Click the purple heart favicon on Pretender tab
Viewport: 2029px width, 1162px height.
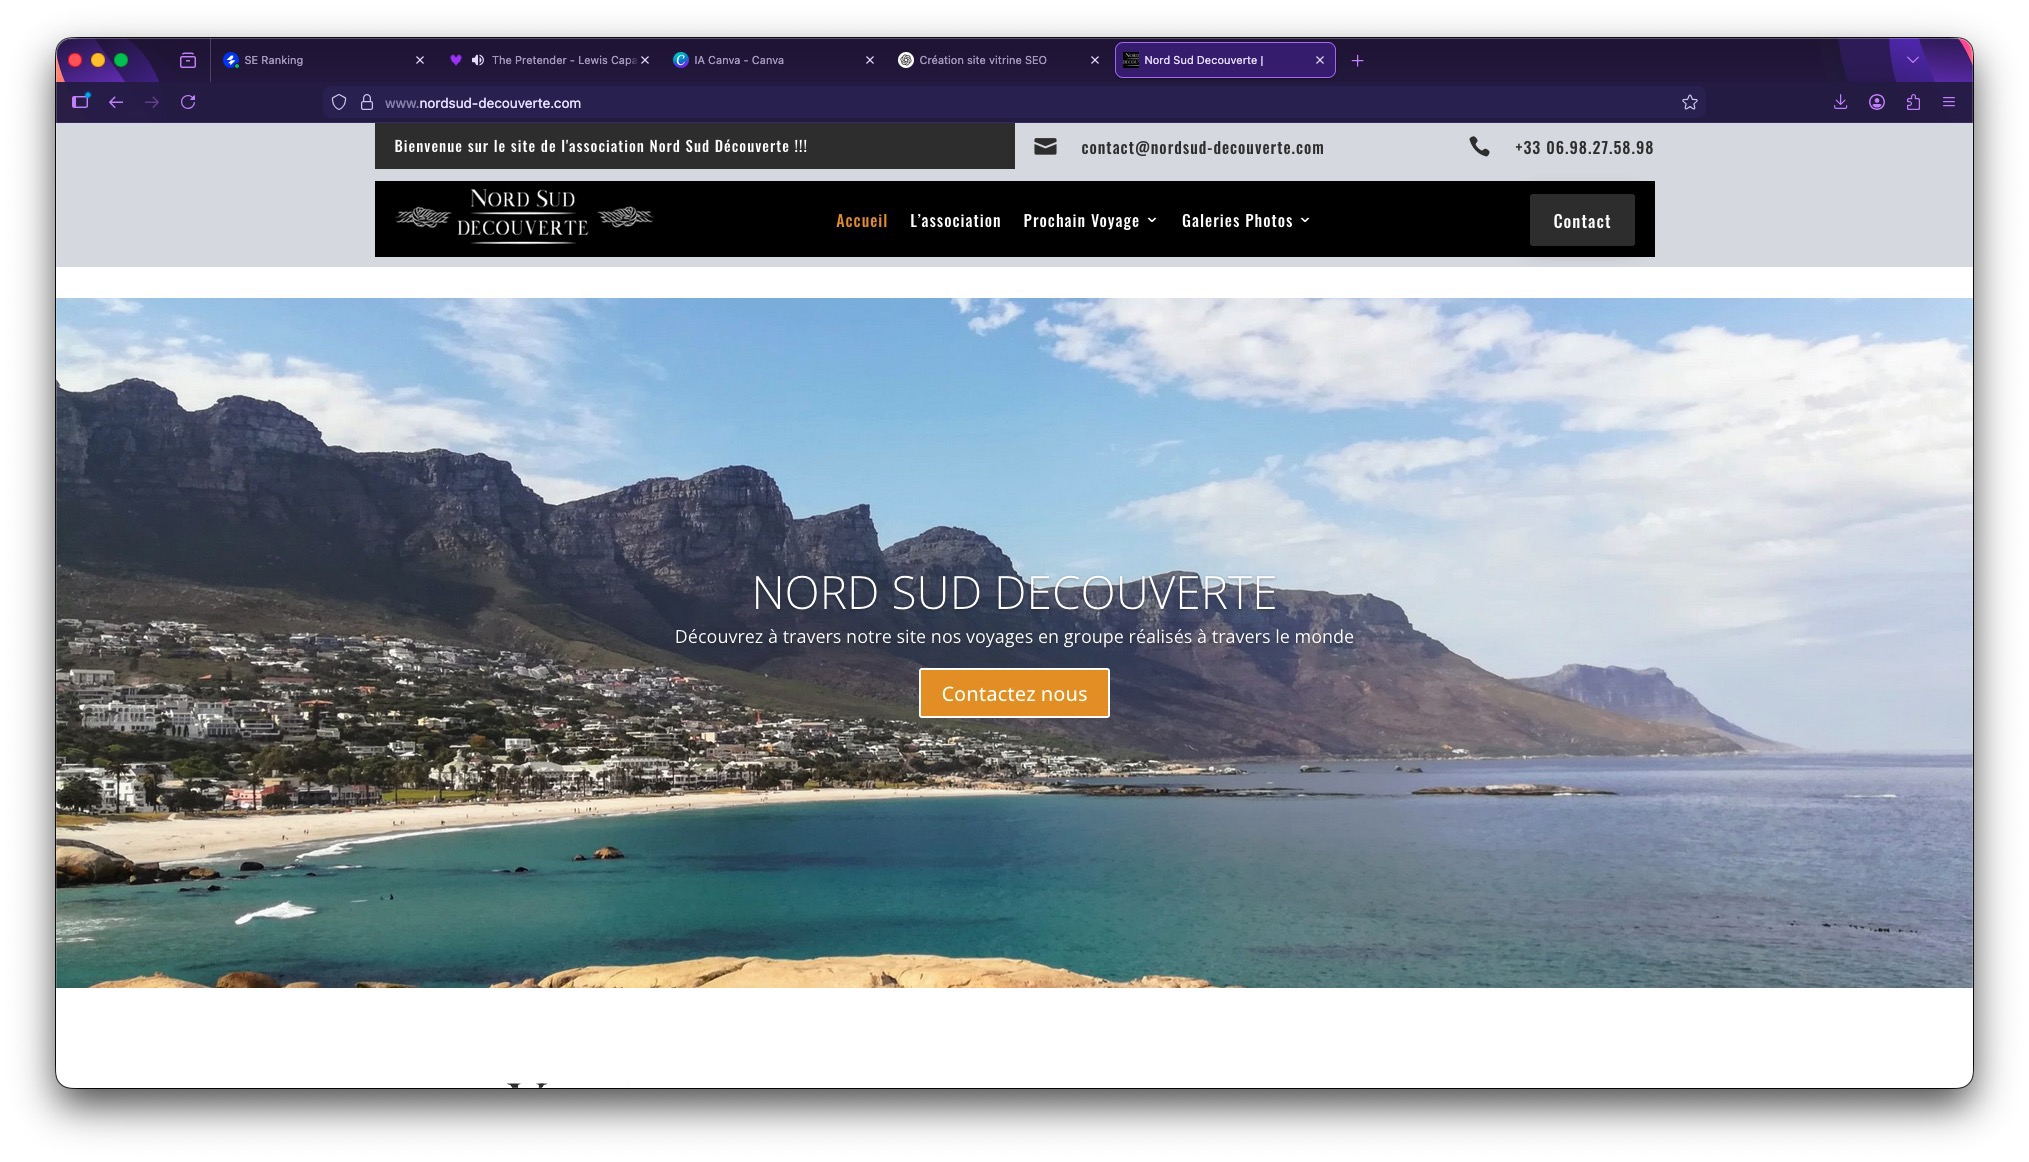(x=456, y=60)
